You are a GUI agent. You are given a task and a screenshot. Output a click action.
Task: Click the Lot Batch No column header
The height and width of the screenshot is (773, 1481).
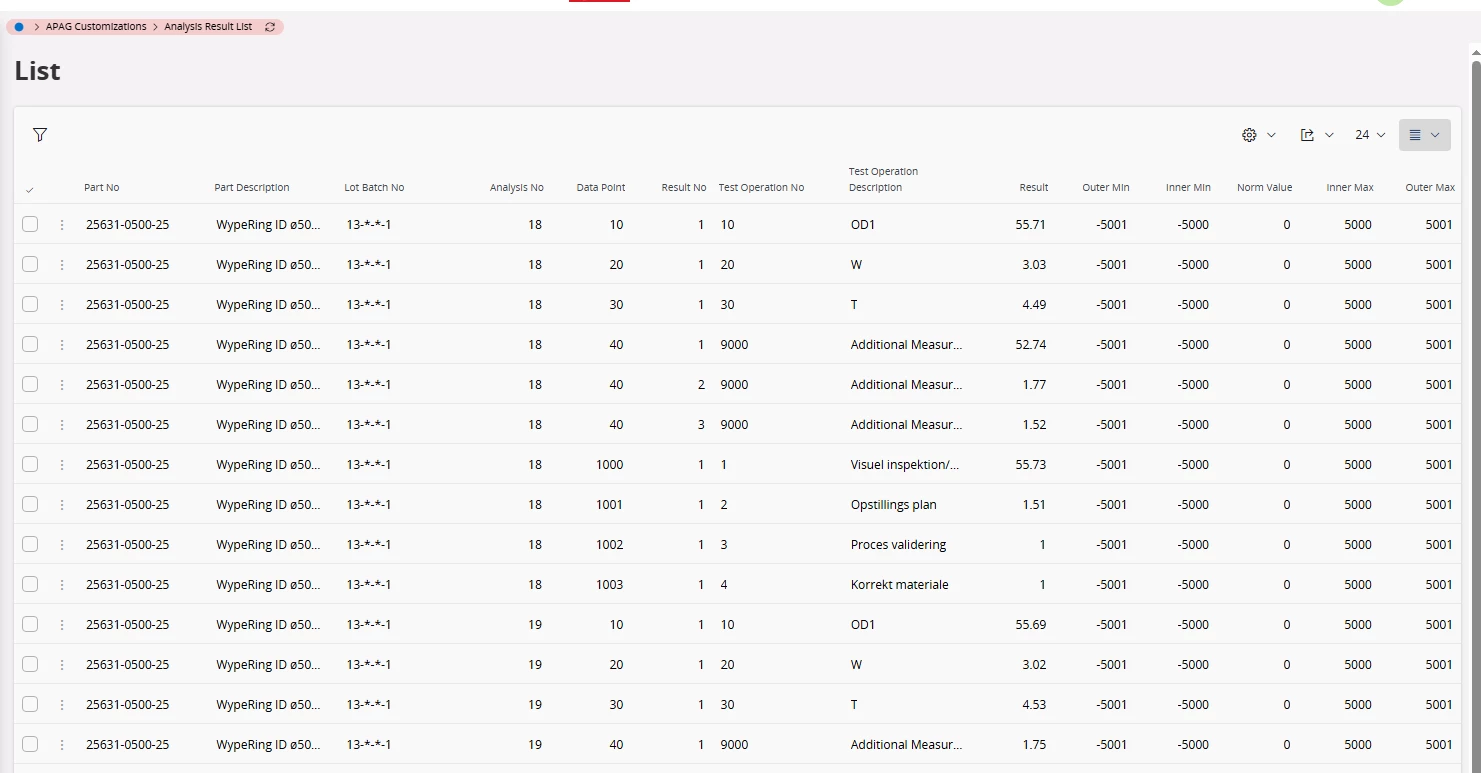(374, 188)
